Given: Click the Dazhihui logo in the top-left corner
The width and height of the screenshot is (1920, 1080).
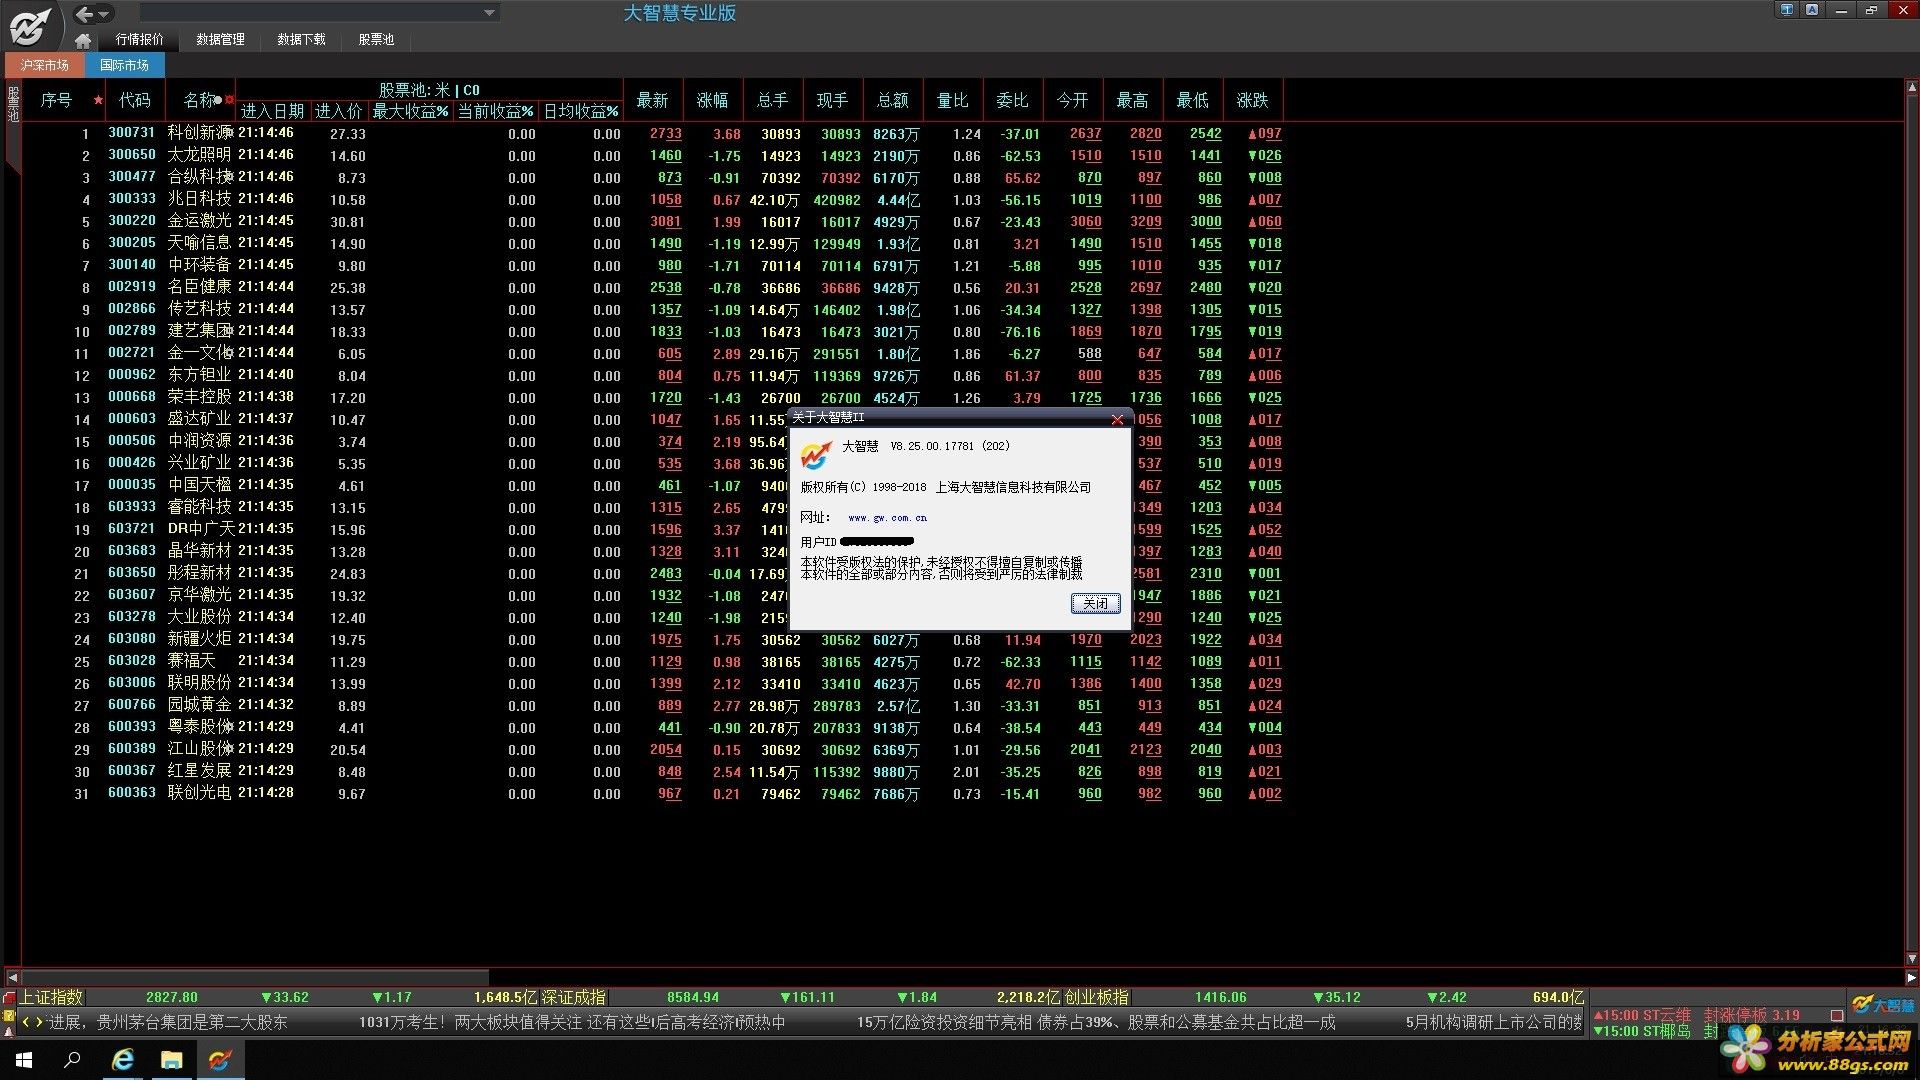Looking at the screenshot, I should (30, 26).
